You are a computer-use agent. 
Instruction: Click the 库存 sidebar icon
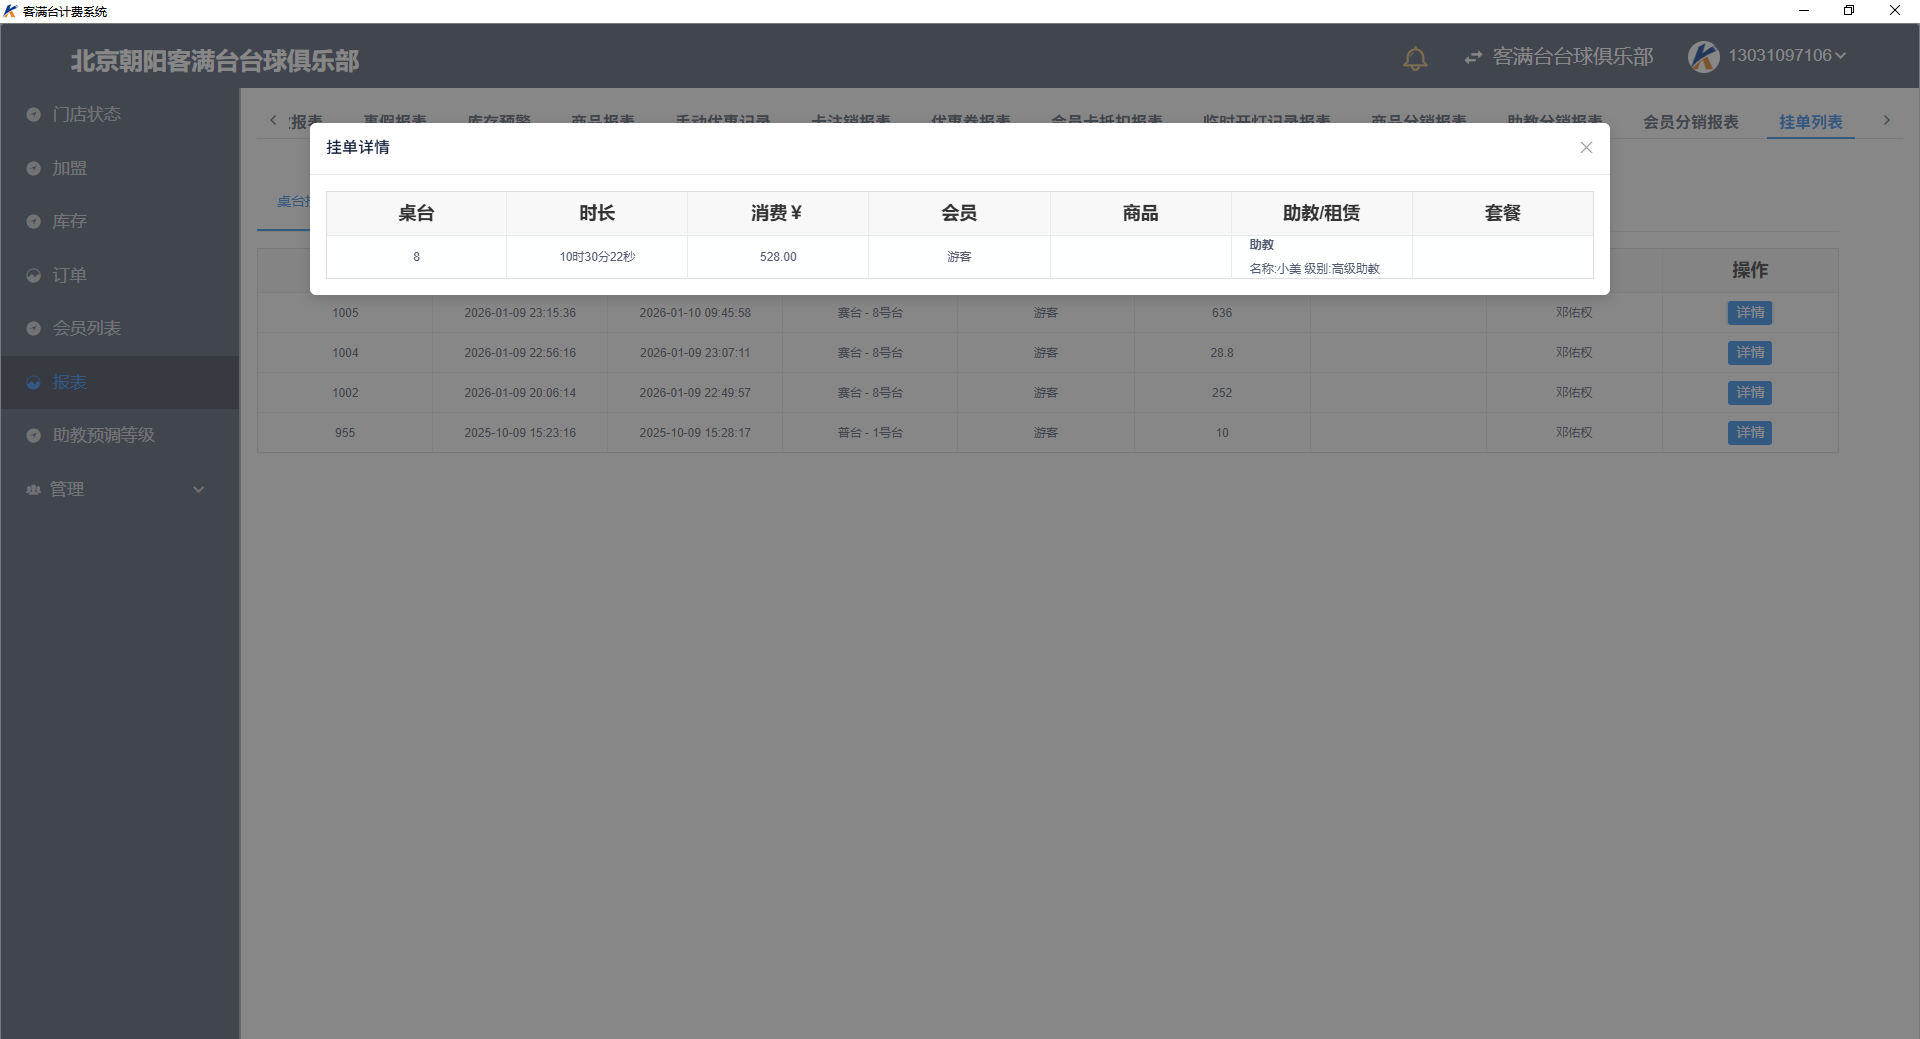33,221
